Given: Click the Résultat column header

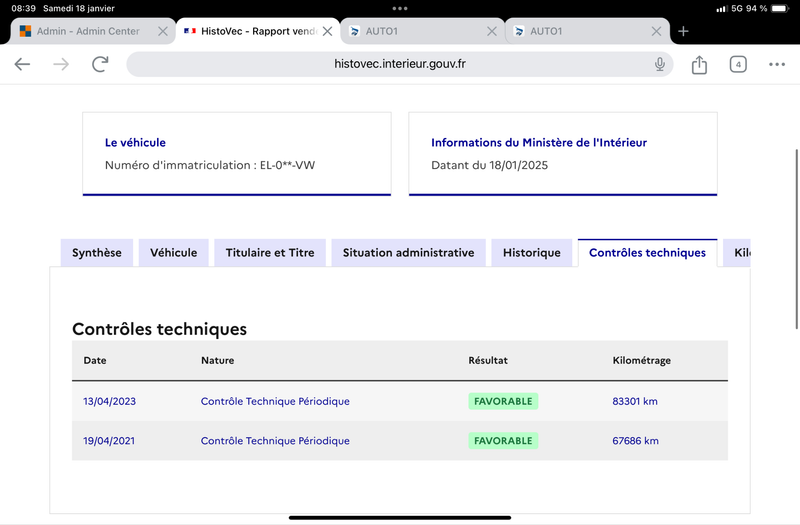Looking at the screenshot, I should click(x=488, y=360).
